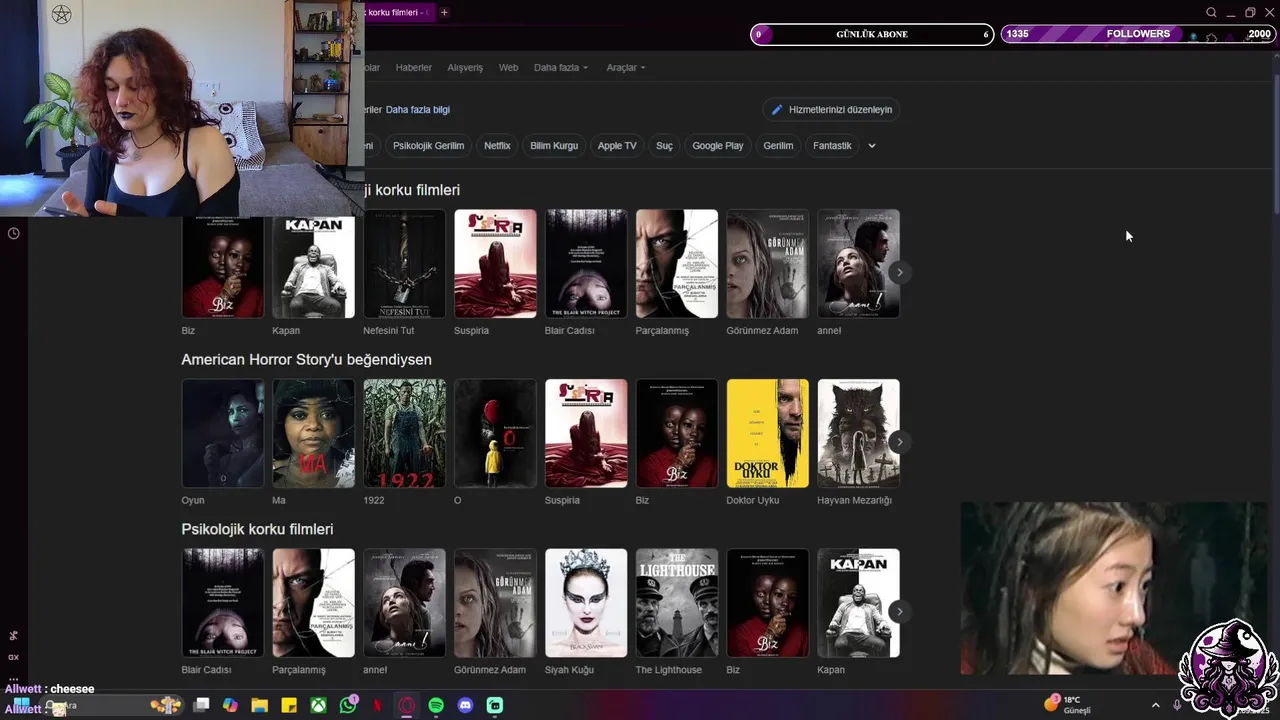
Task: Launch the Xbox app from taskbar
Action: click(x=318, y=705)
